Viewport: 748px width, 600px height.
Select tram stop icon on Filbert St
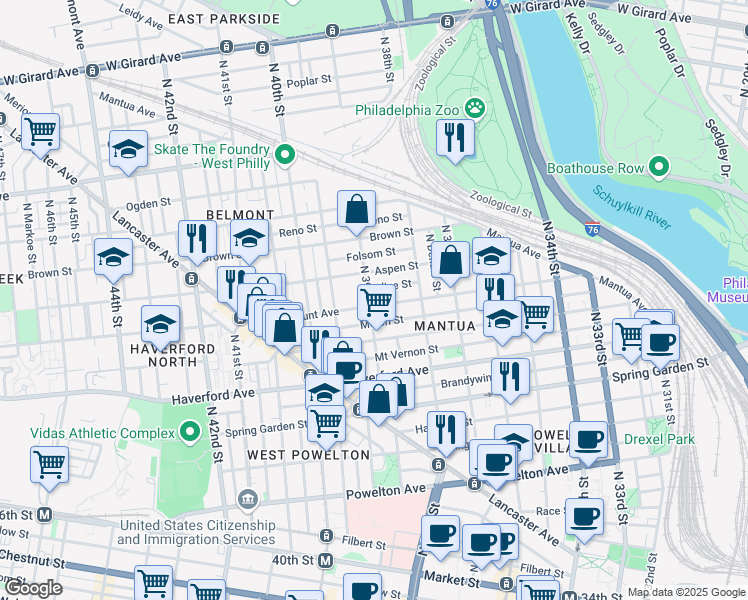pyautogui.click(x=326, y=536)
